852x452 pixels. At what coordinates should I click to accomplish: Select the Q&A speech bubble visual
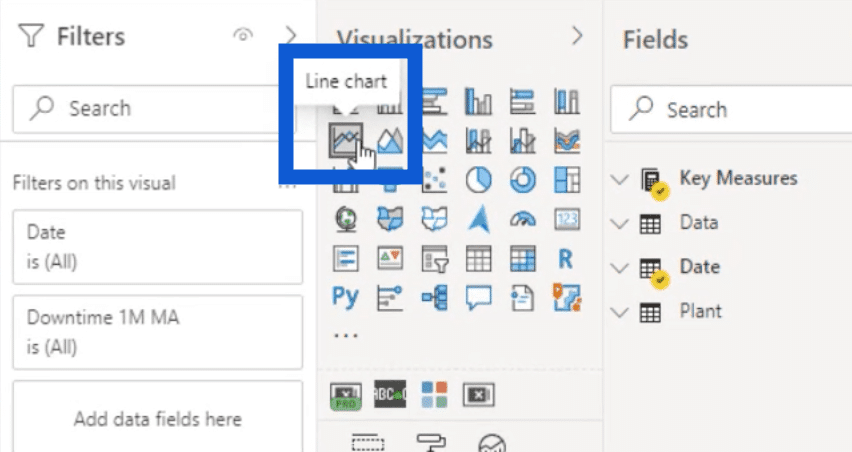(x=478, y=298)
